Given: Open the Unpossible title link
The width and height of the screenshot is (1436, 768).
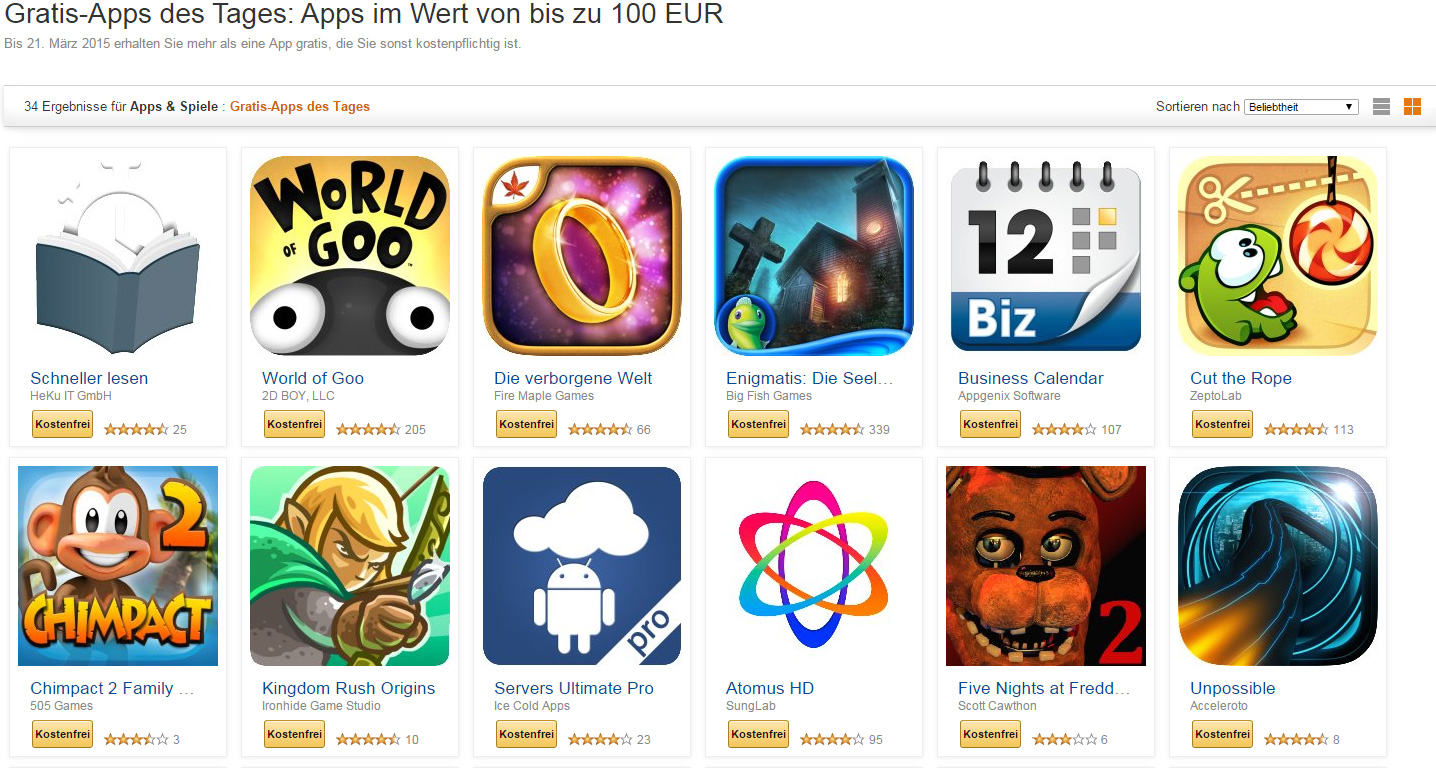Looking at the screenshot, I should point(1233,688).
